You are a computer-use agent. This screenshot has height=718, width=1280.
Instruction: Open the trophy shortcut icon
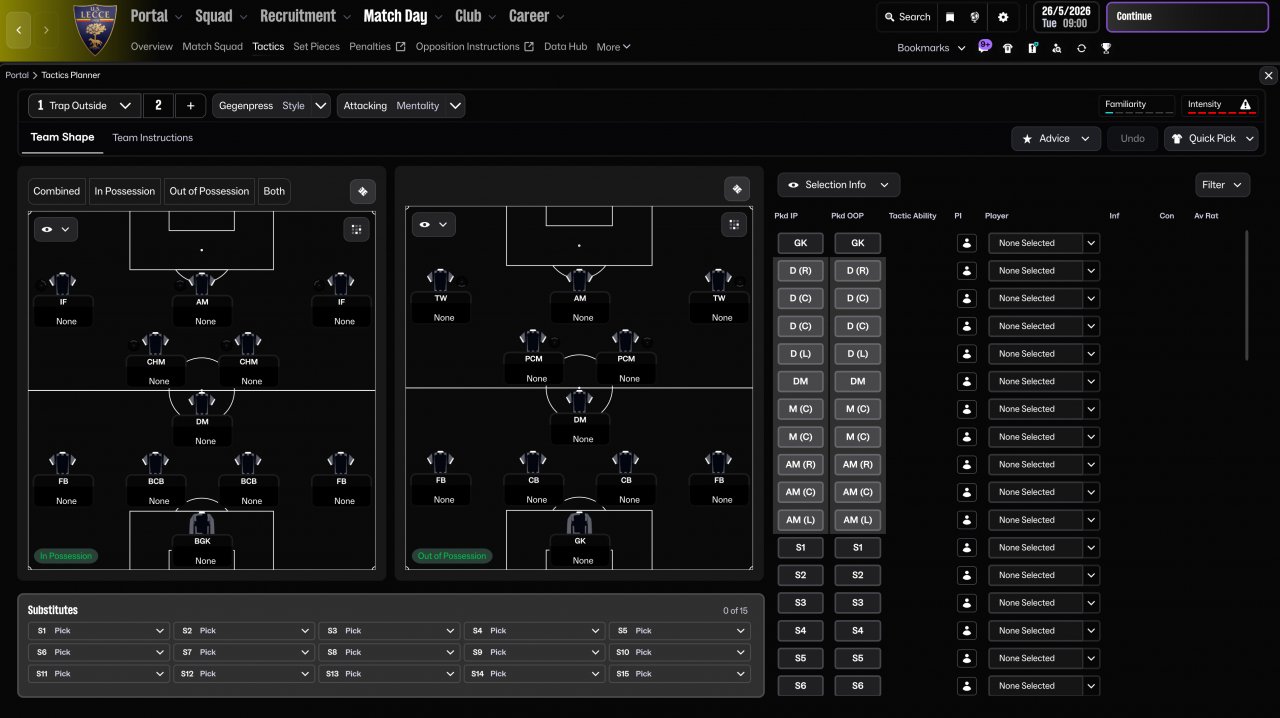1106,48
